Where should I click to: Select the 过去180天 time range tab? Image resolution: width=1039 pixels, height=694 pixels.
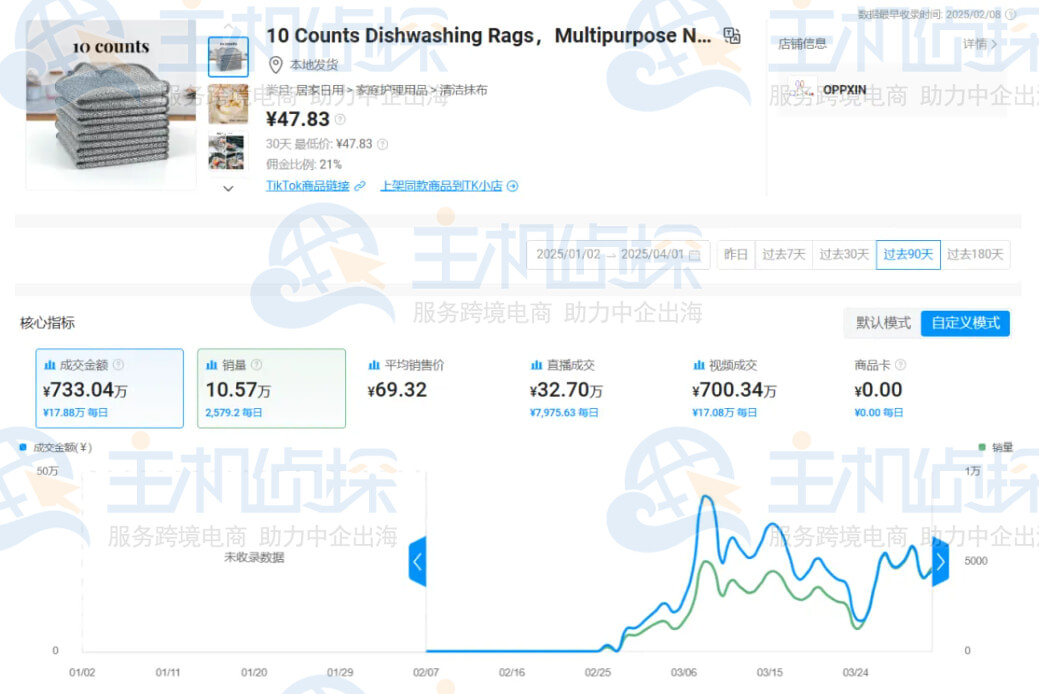(975, 255)
